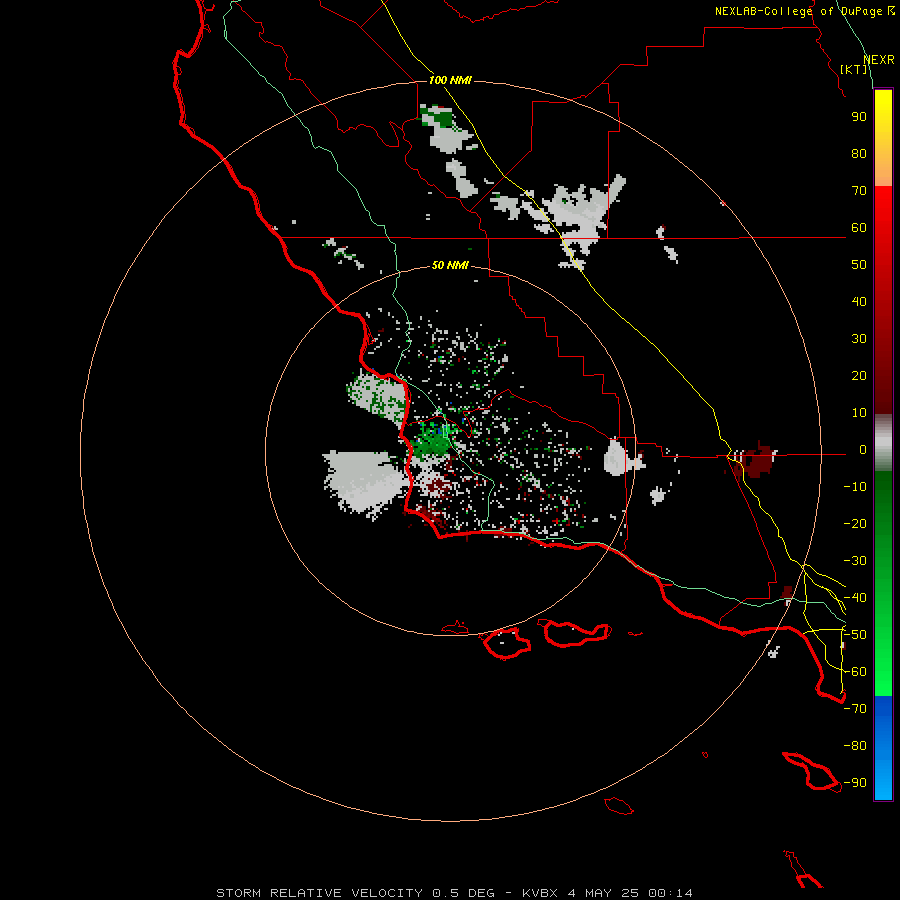Click the -80 value on the velocity scale

(x=855, y=746)
